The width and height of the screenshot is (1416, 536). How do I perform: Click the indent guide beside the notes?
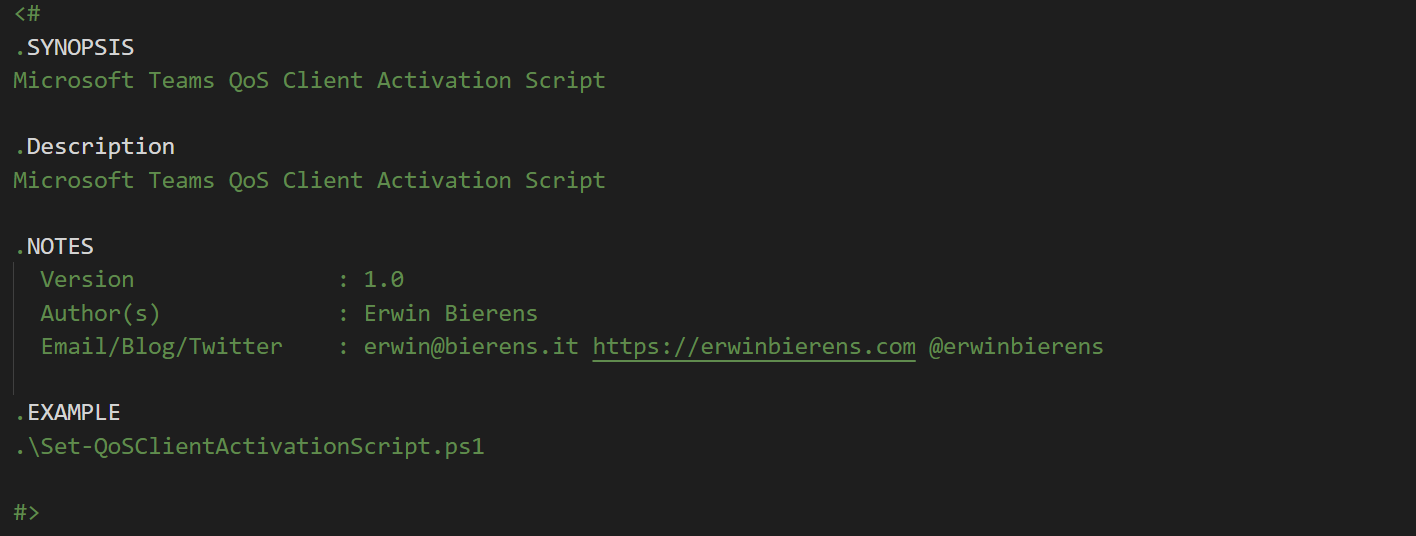click(x=14, y=330)
